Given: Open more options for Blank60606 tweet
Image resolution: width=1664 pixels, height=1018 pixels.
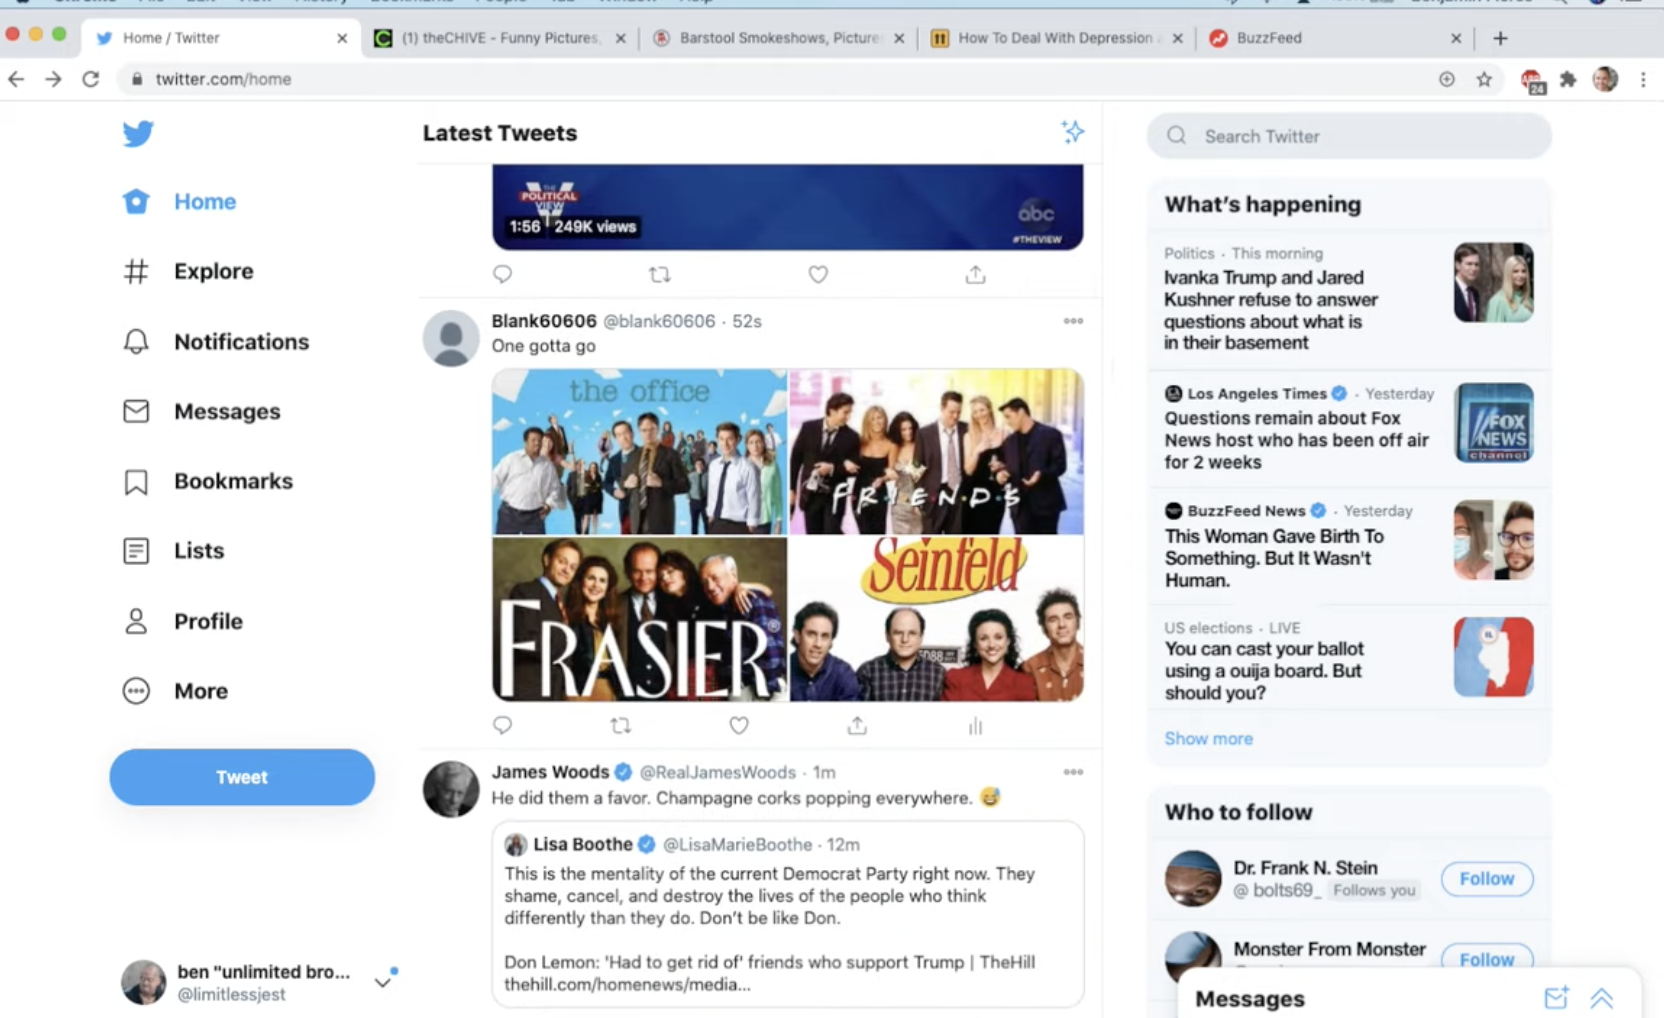Looking at the screenshot, I should point(1073,321).
